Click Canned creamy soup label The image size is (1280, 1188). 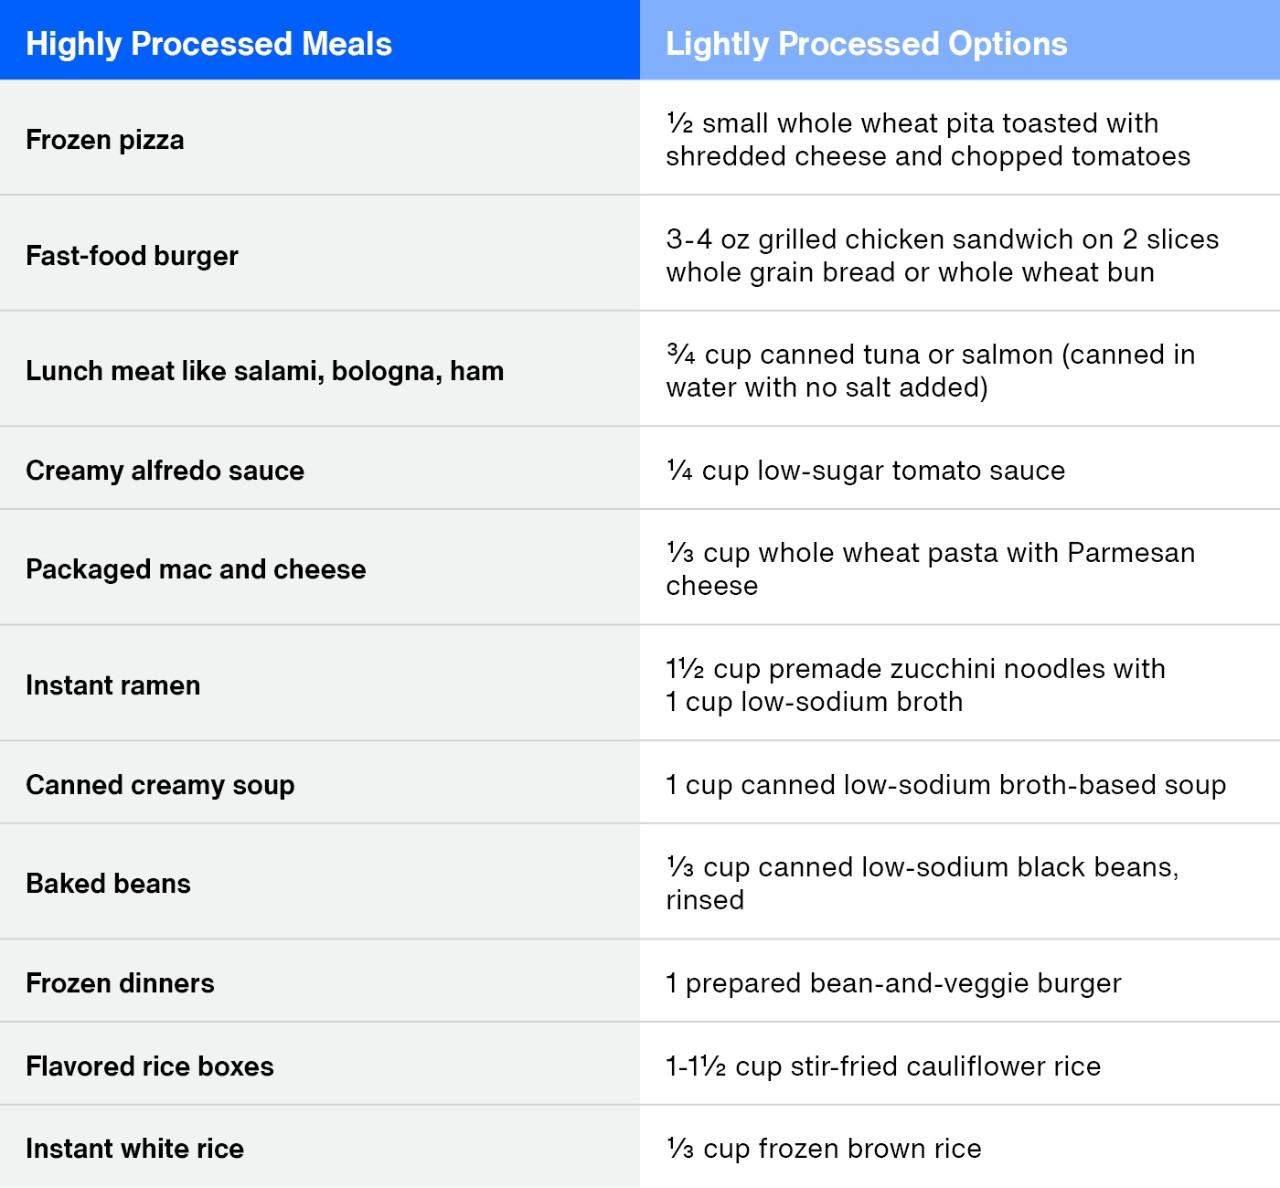coord(160,785)
